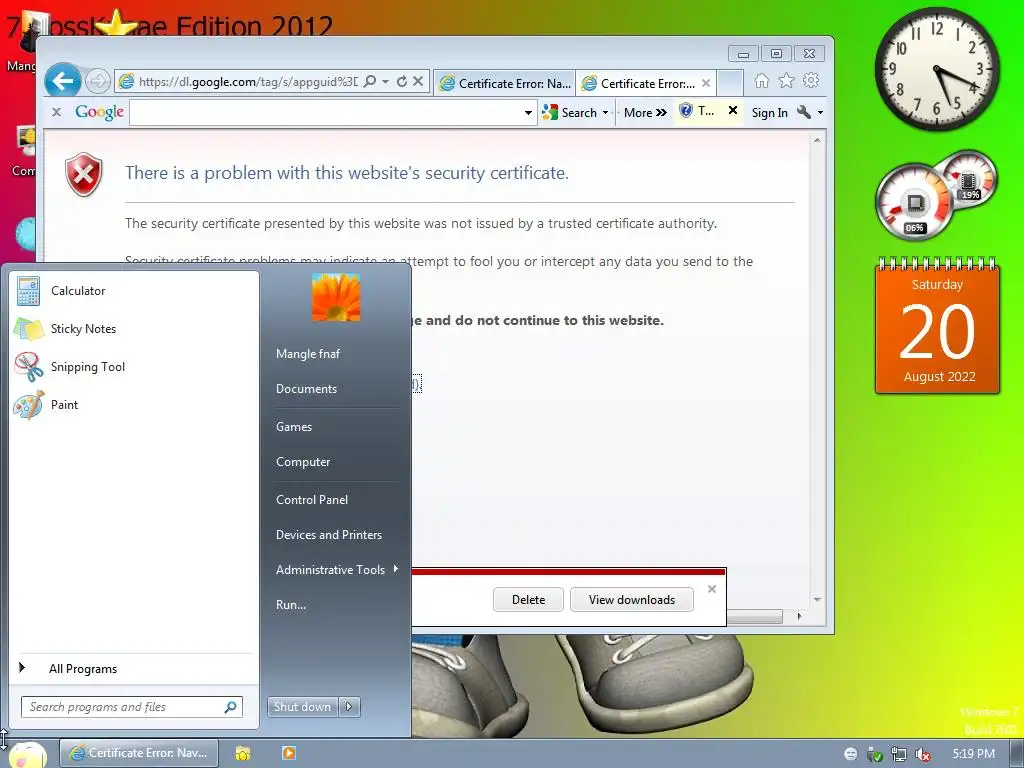This screenshot has width=1024, height=768.
Task: Open a new blank tab
Action: (x=730, y=83)
